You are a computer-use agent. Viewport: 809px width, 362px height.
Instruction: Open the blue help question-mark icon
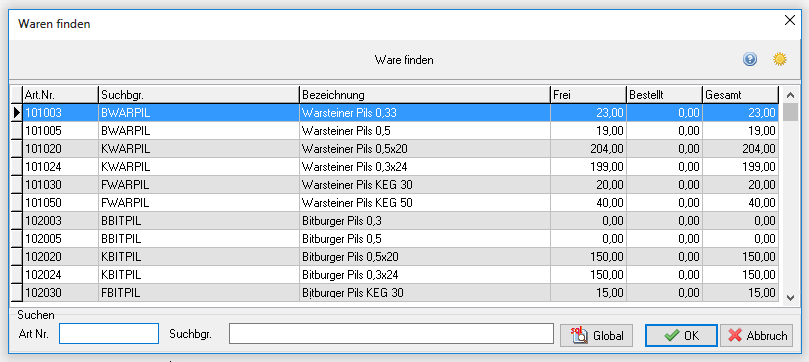tap(750, 60)
